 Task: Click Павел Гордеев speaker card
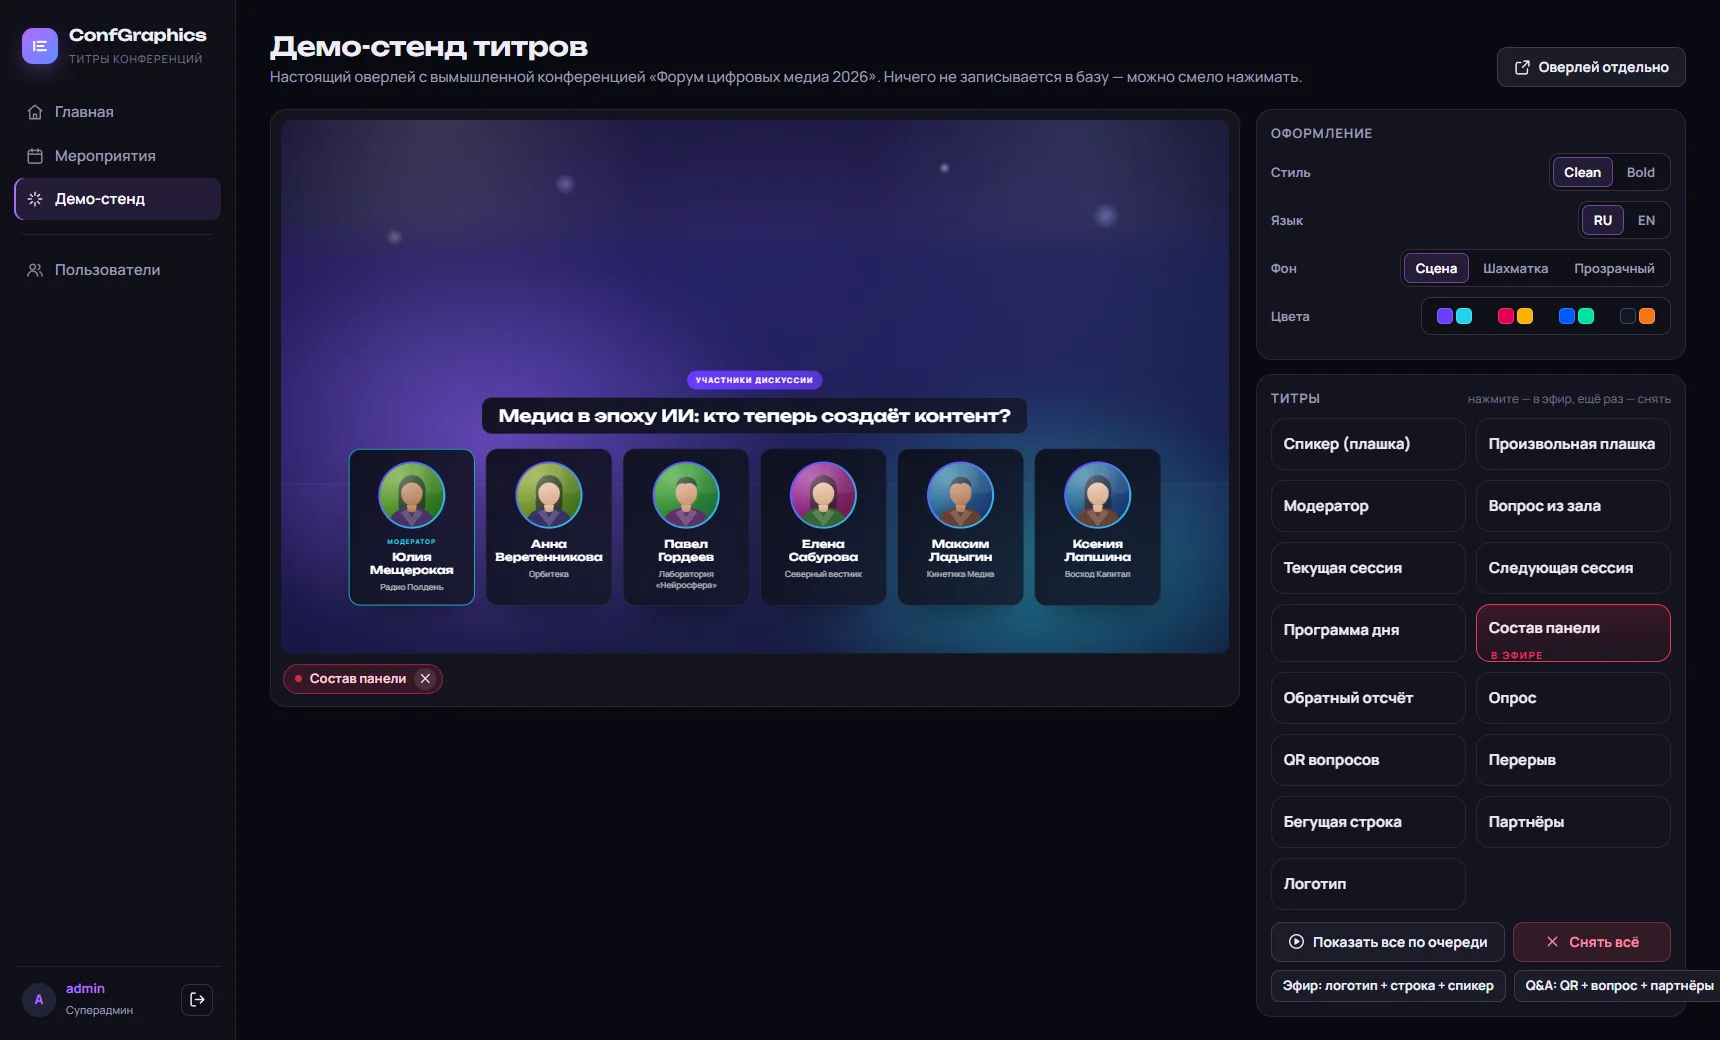(x=686, y=527)
